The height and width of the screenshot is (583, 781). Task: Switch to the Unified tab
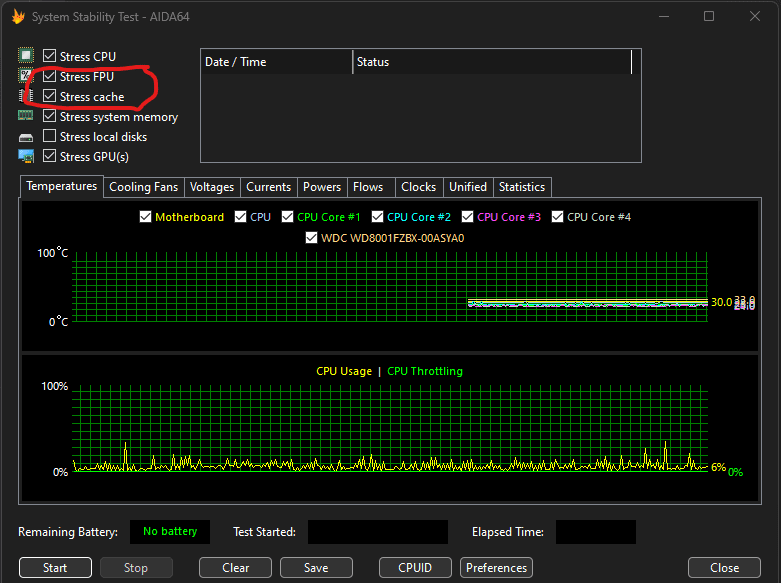tap(468, 187)
